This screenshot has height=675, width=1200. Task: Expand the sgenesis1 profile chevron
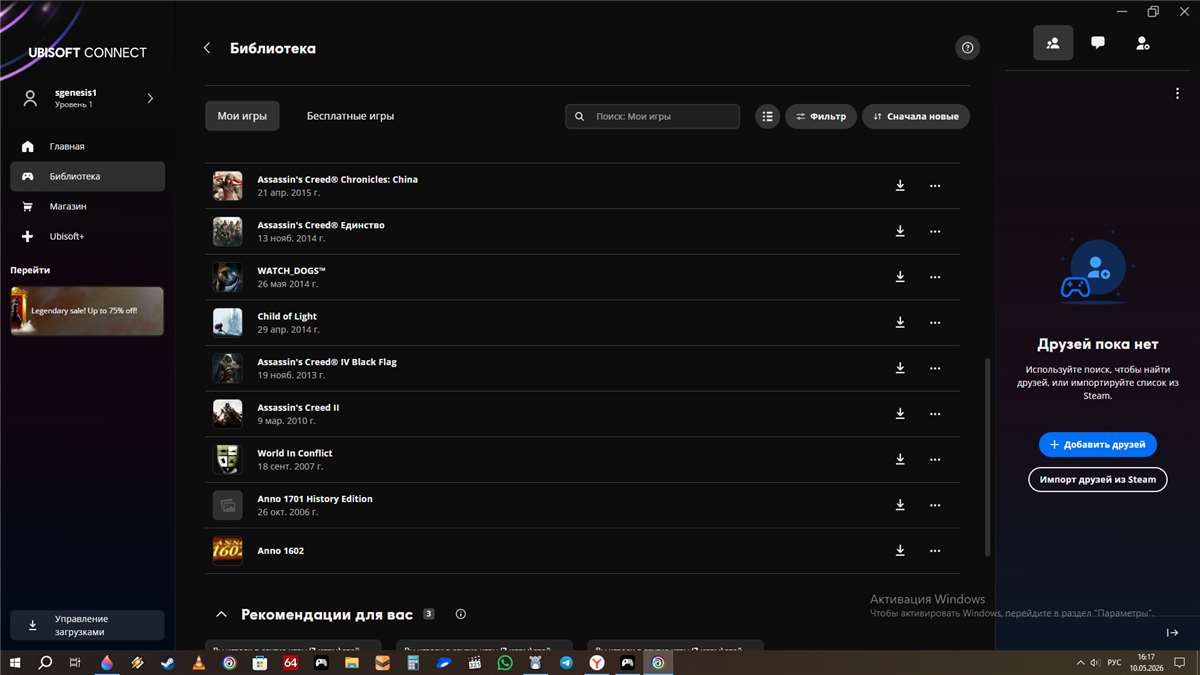click(x=151, y=98)
